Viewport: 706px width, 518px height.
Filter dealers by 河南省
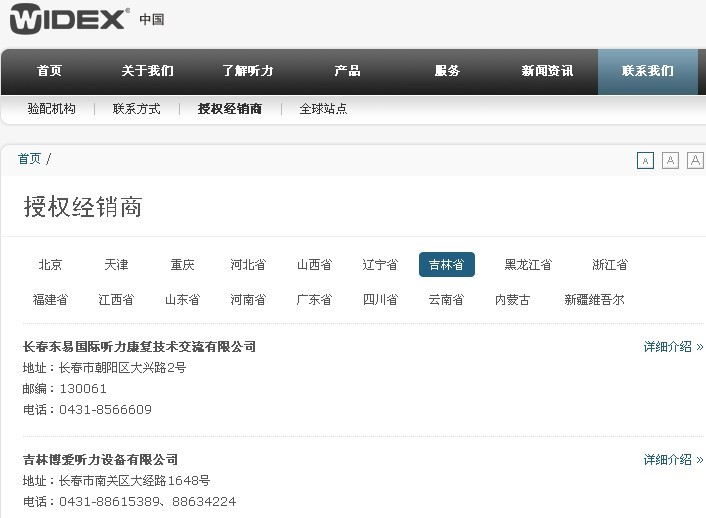[248, 300]
